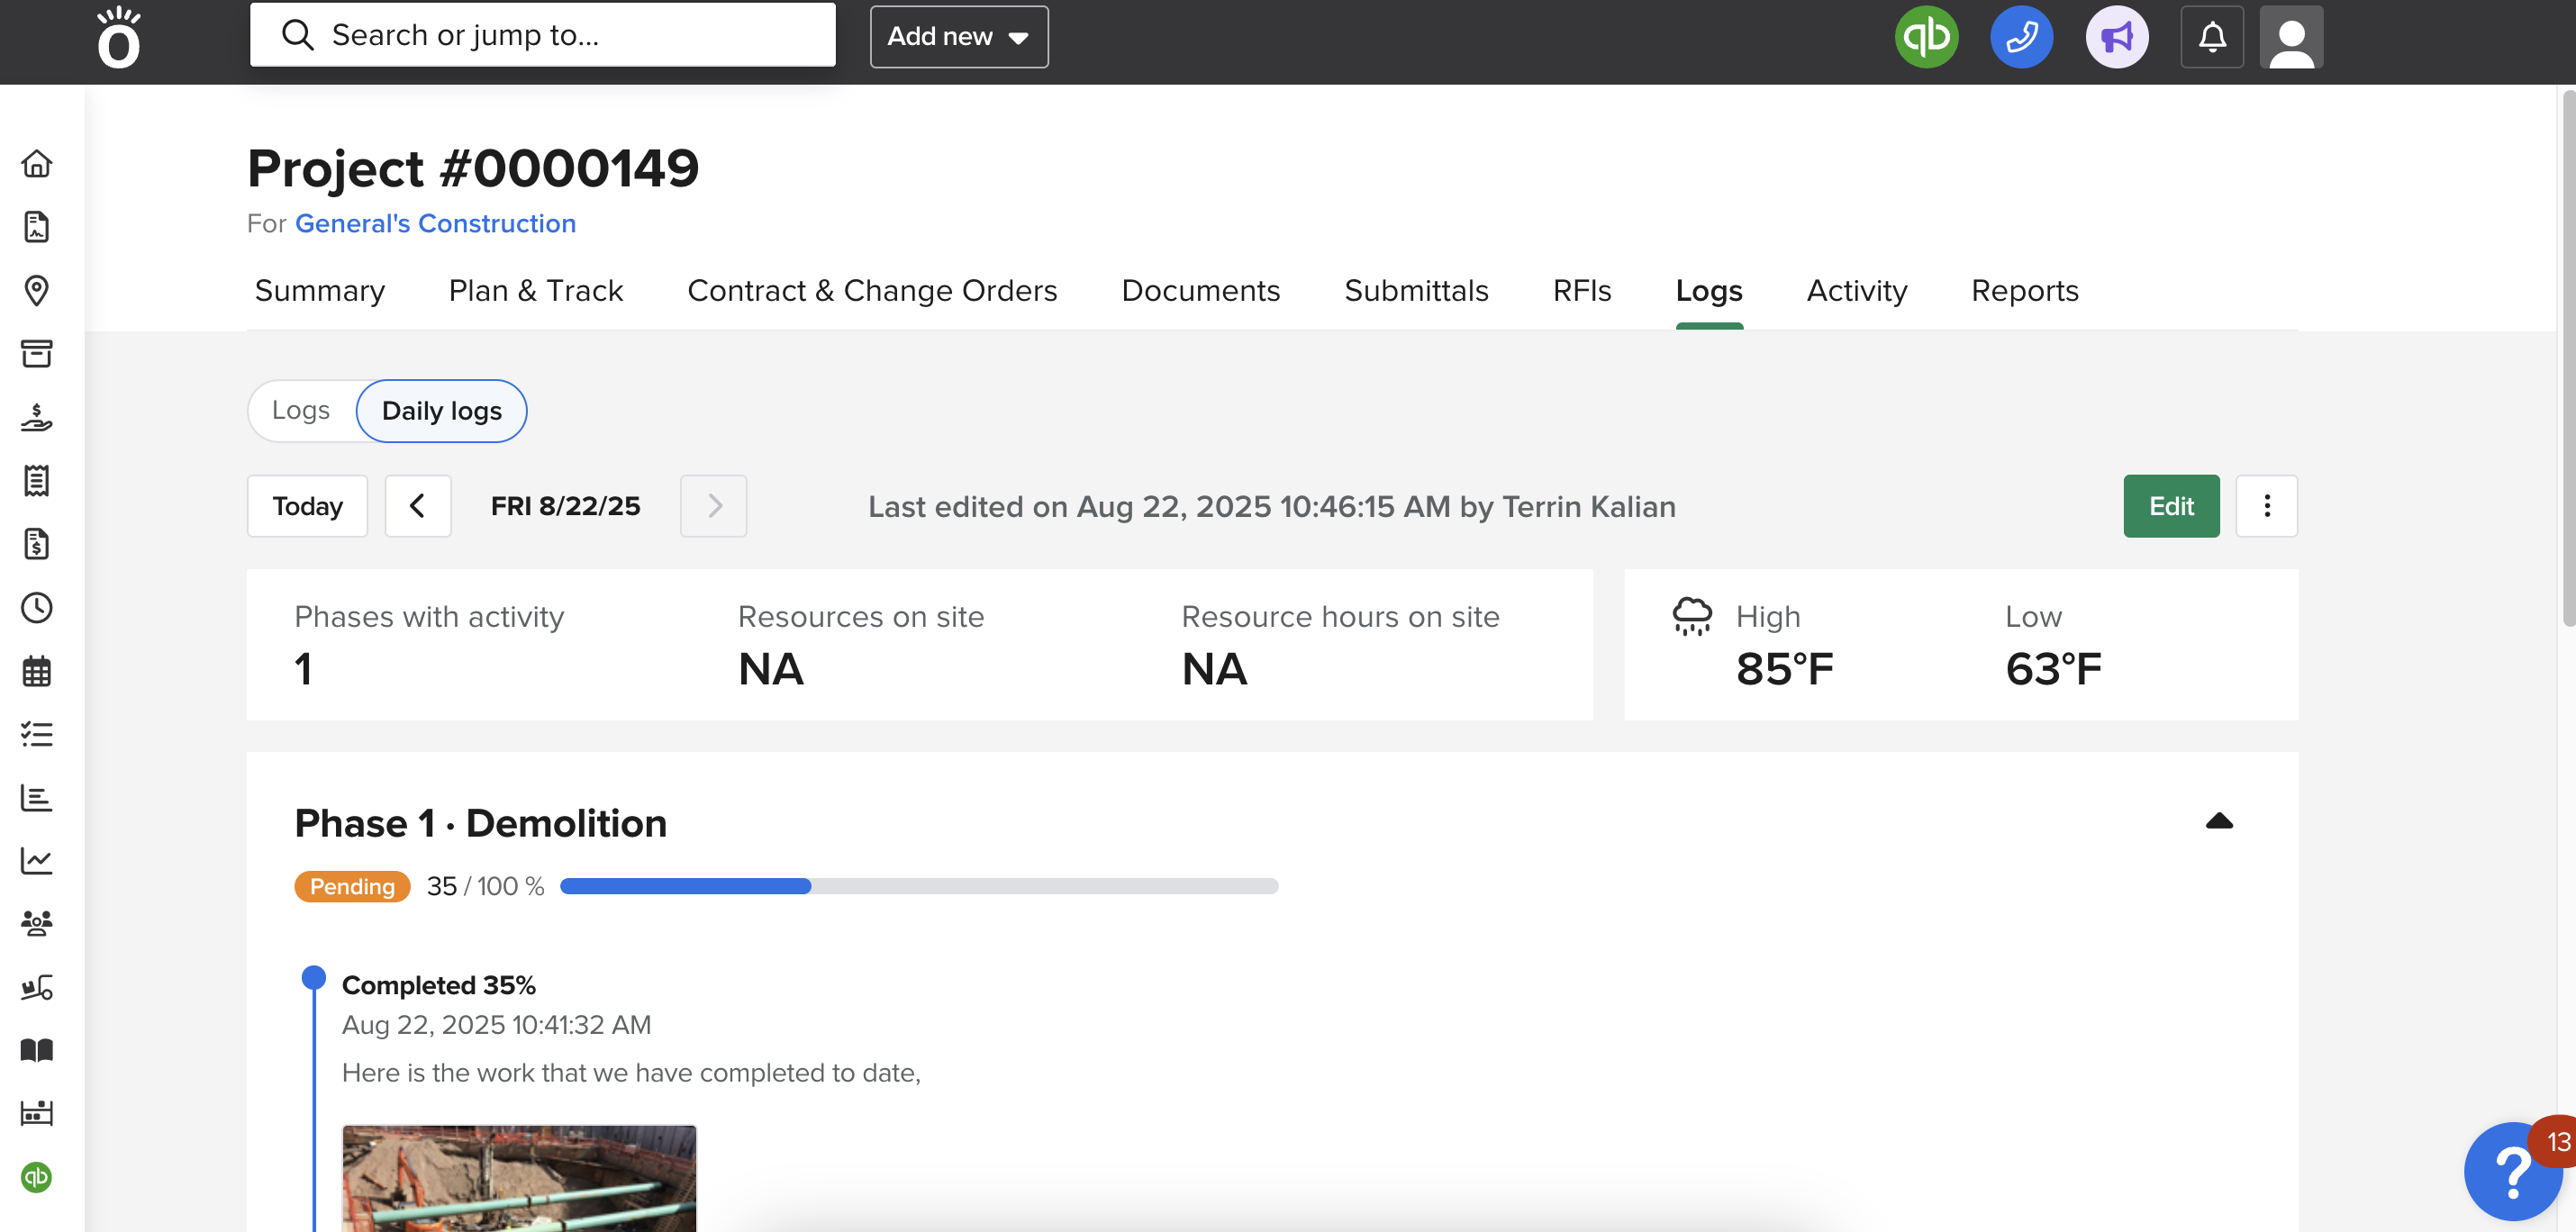The image size is (2576, 1232).
Task: Open the General's Construction link
Action: 435,223
